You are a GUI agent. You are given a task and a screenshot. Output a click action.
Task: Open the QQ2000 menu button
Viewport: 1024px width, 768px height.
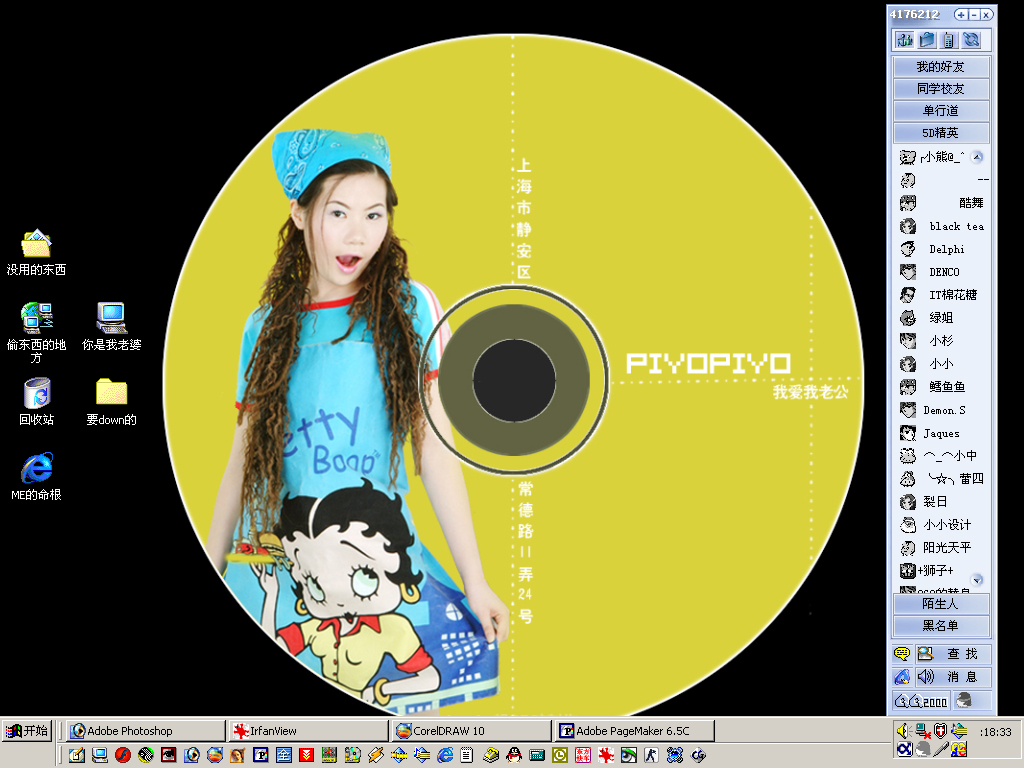point(921,701)
